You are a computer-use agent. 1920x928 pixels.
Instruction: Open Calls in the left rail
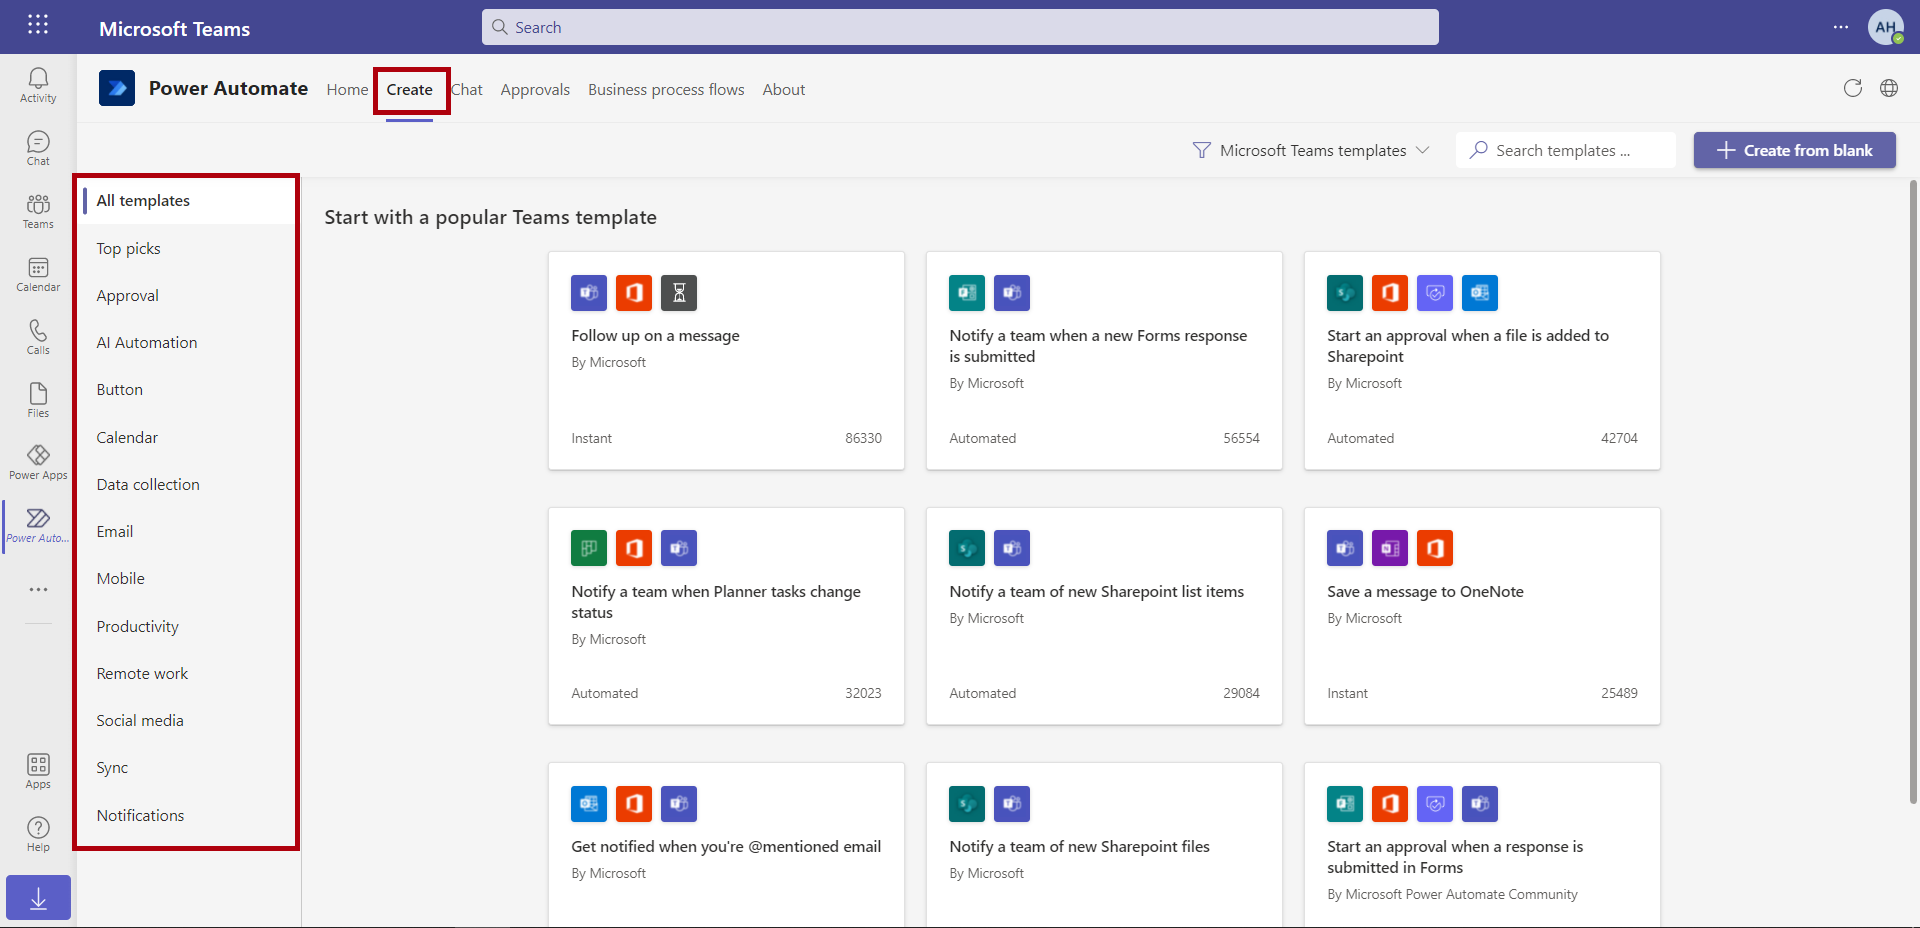[x=38, y=337]
